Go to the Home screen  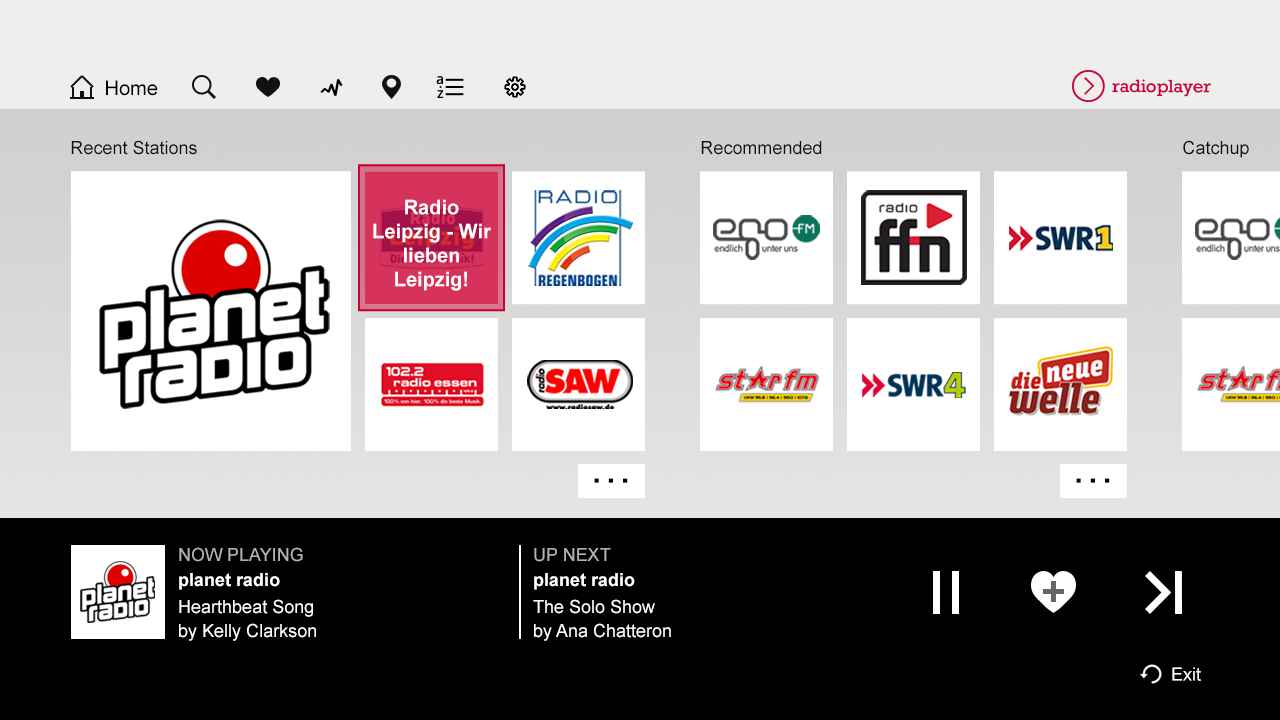113,88
